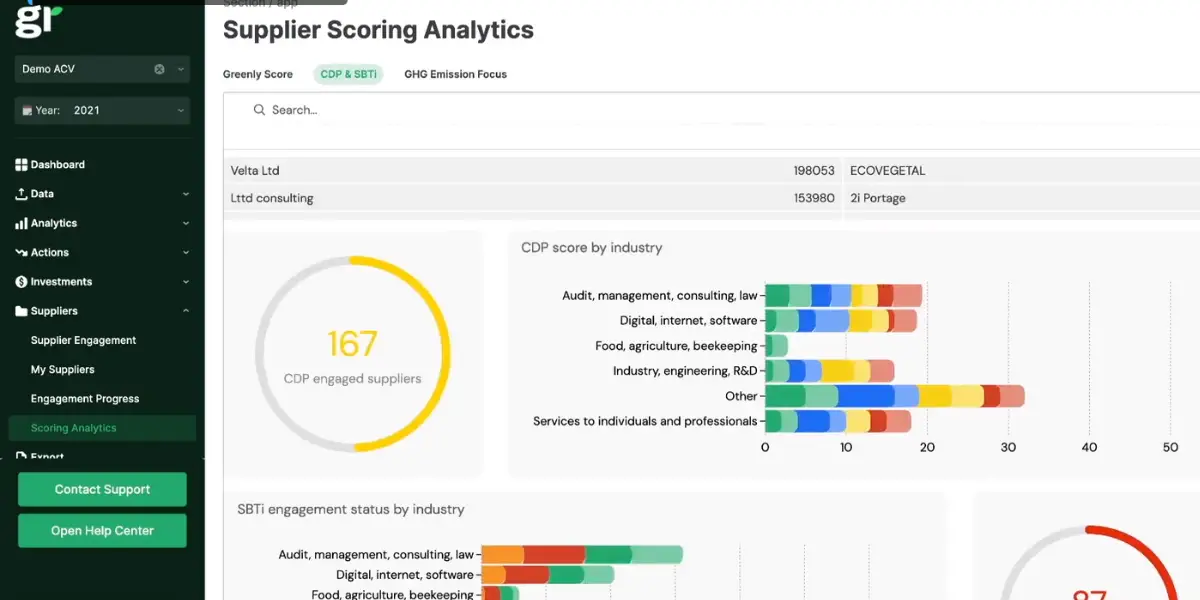
Task: Click the Greenly logo in the sidebar
Action: [x=38, y=19]
